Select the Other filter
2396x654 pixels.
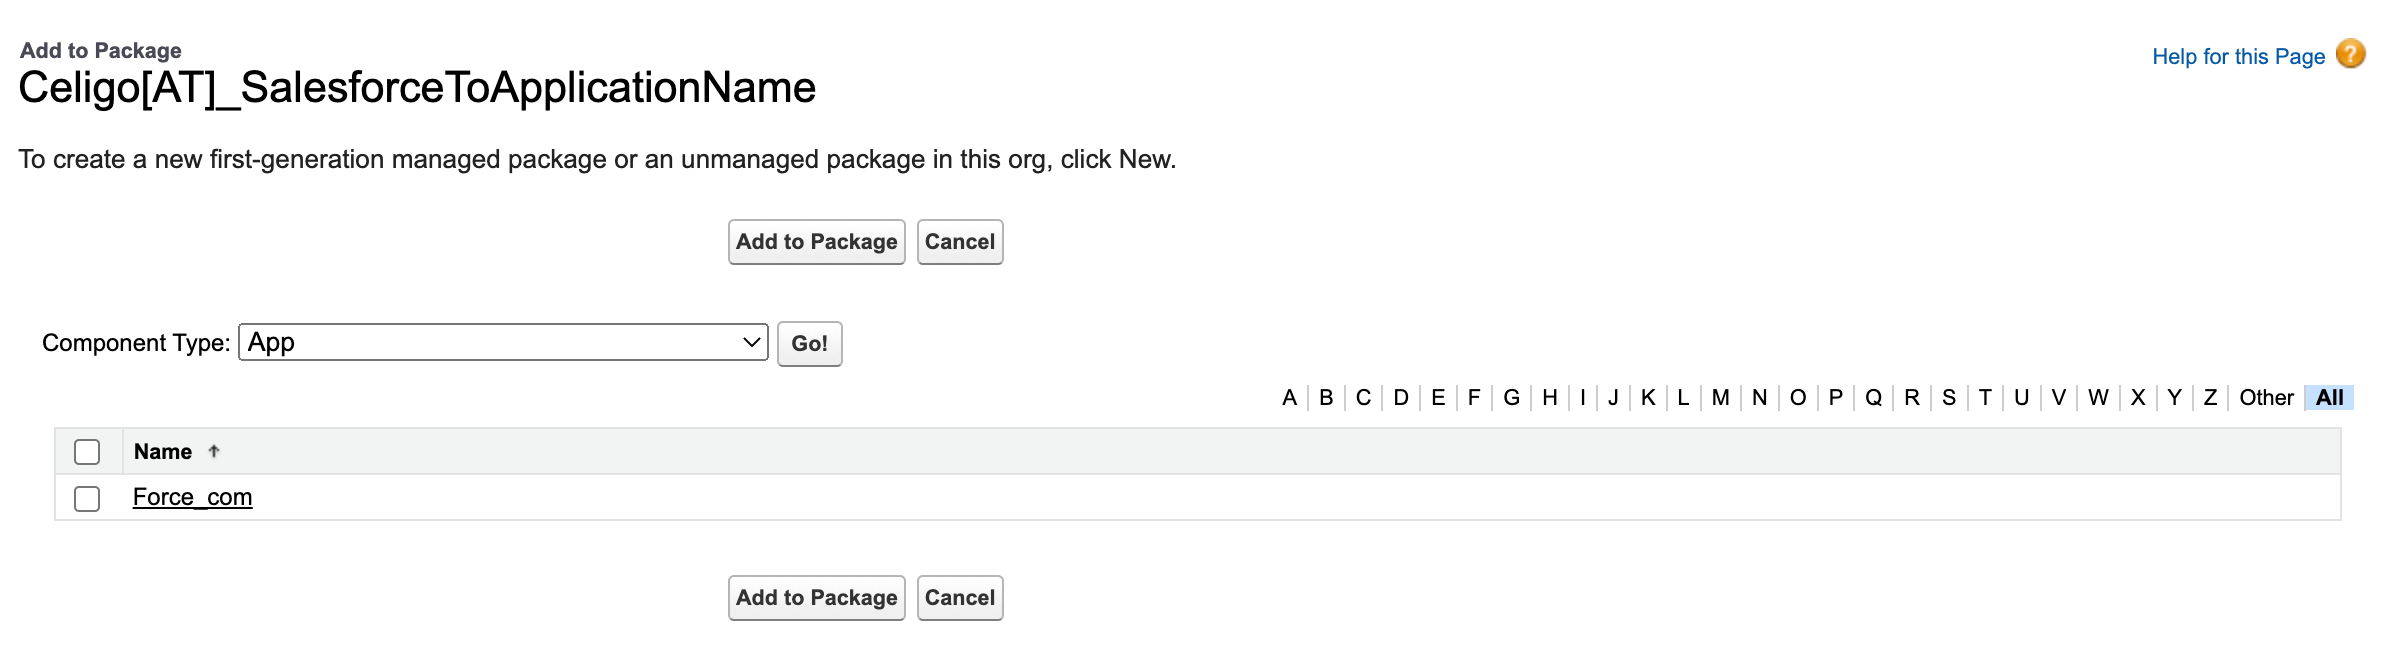(x=2266, y=398)
